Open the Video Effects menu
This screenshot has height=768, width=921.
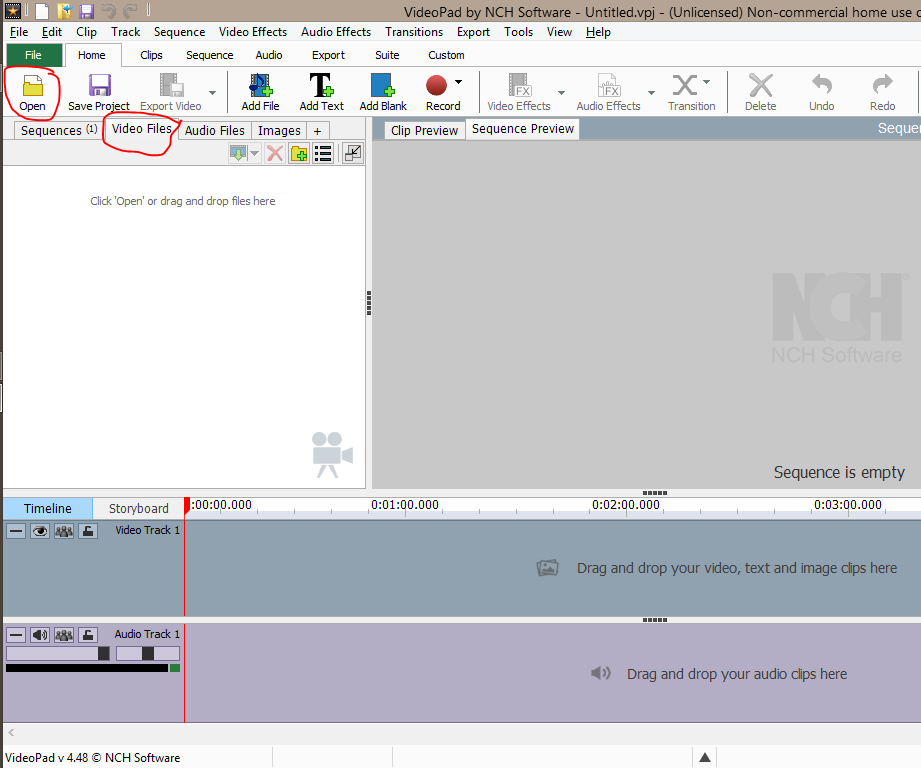(x=253, y=32)
